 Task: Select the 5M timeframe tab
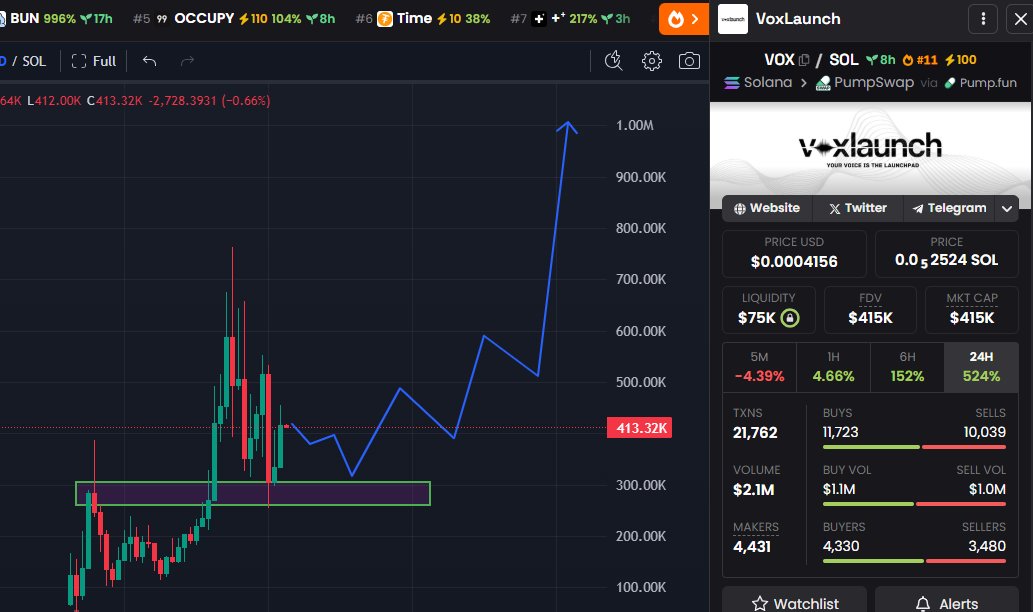(759, 367)
